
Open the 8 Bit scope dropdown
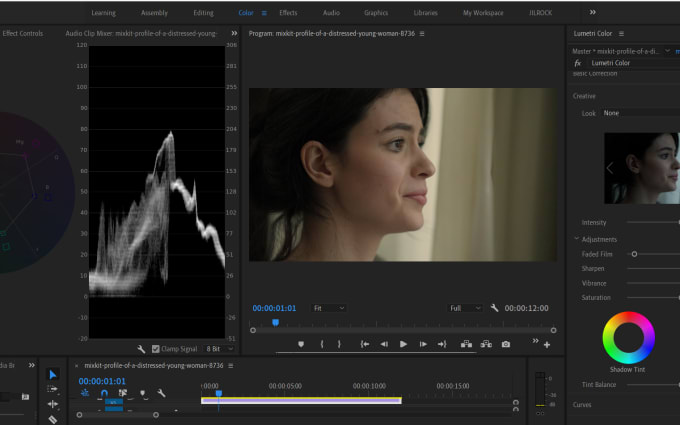tap(219, 349)
